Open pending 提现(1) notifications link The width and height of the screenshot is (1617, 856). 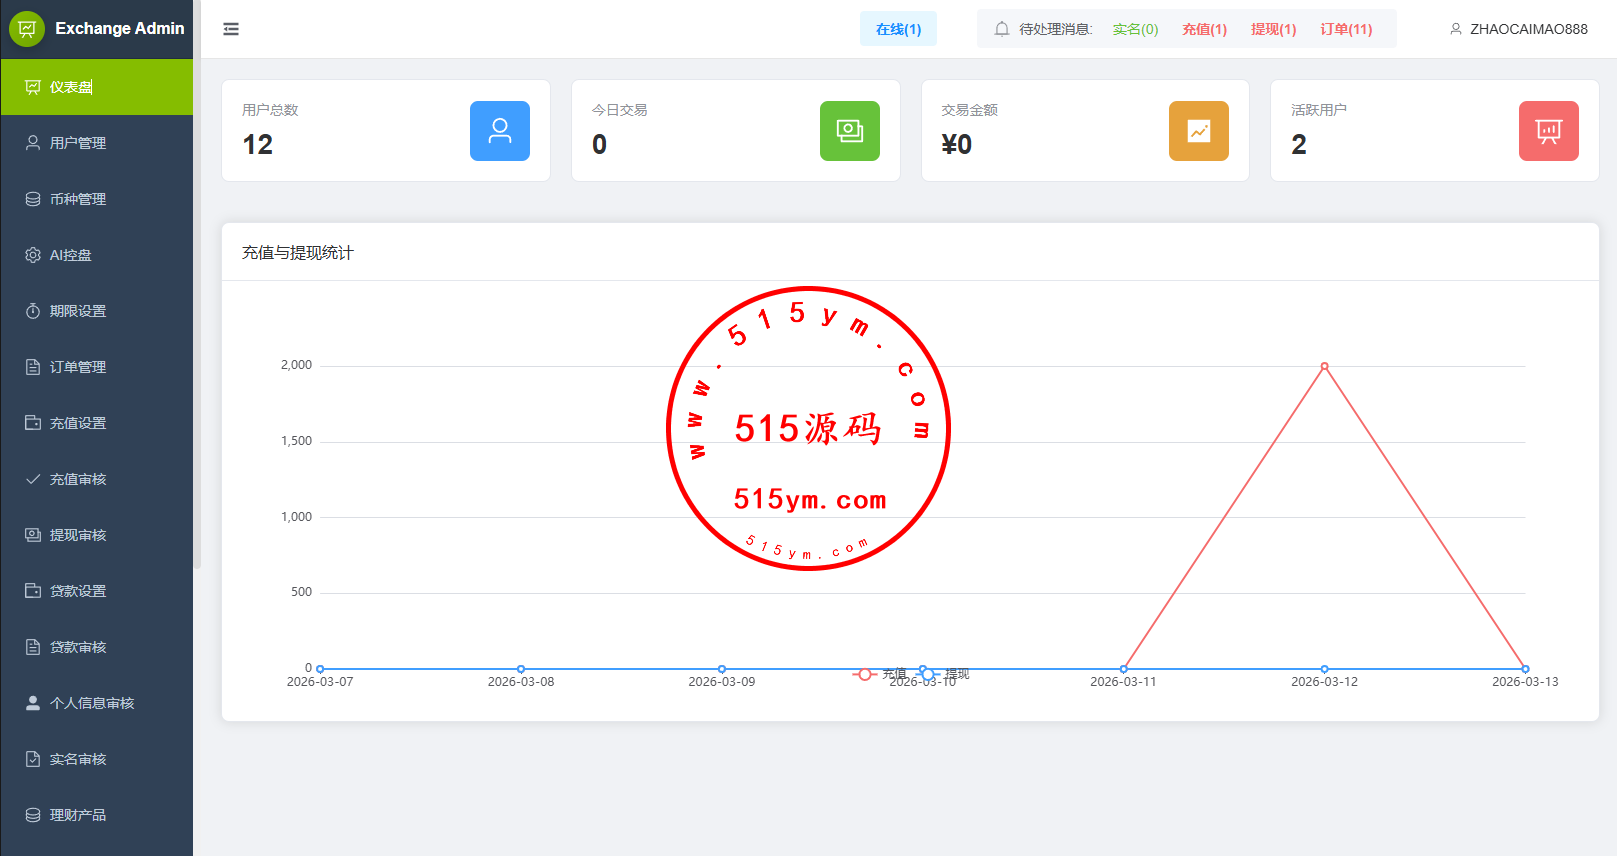[x=1273, y=29]
